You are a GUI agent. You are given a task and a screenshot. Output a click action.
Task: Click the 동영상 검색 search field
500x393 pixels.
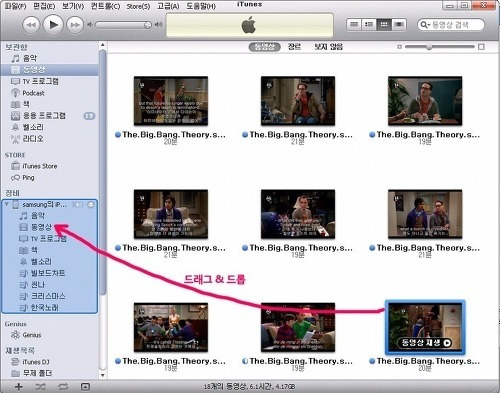(x=451, y=25)
